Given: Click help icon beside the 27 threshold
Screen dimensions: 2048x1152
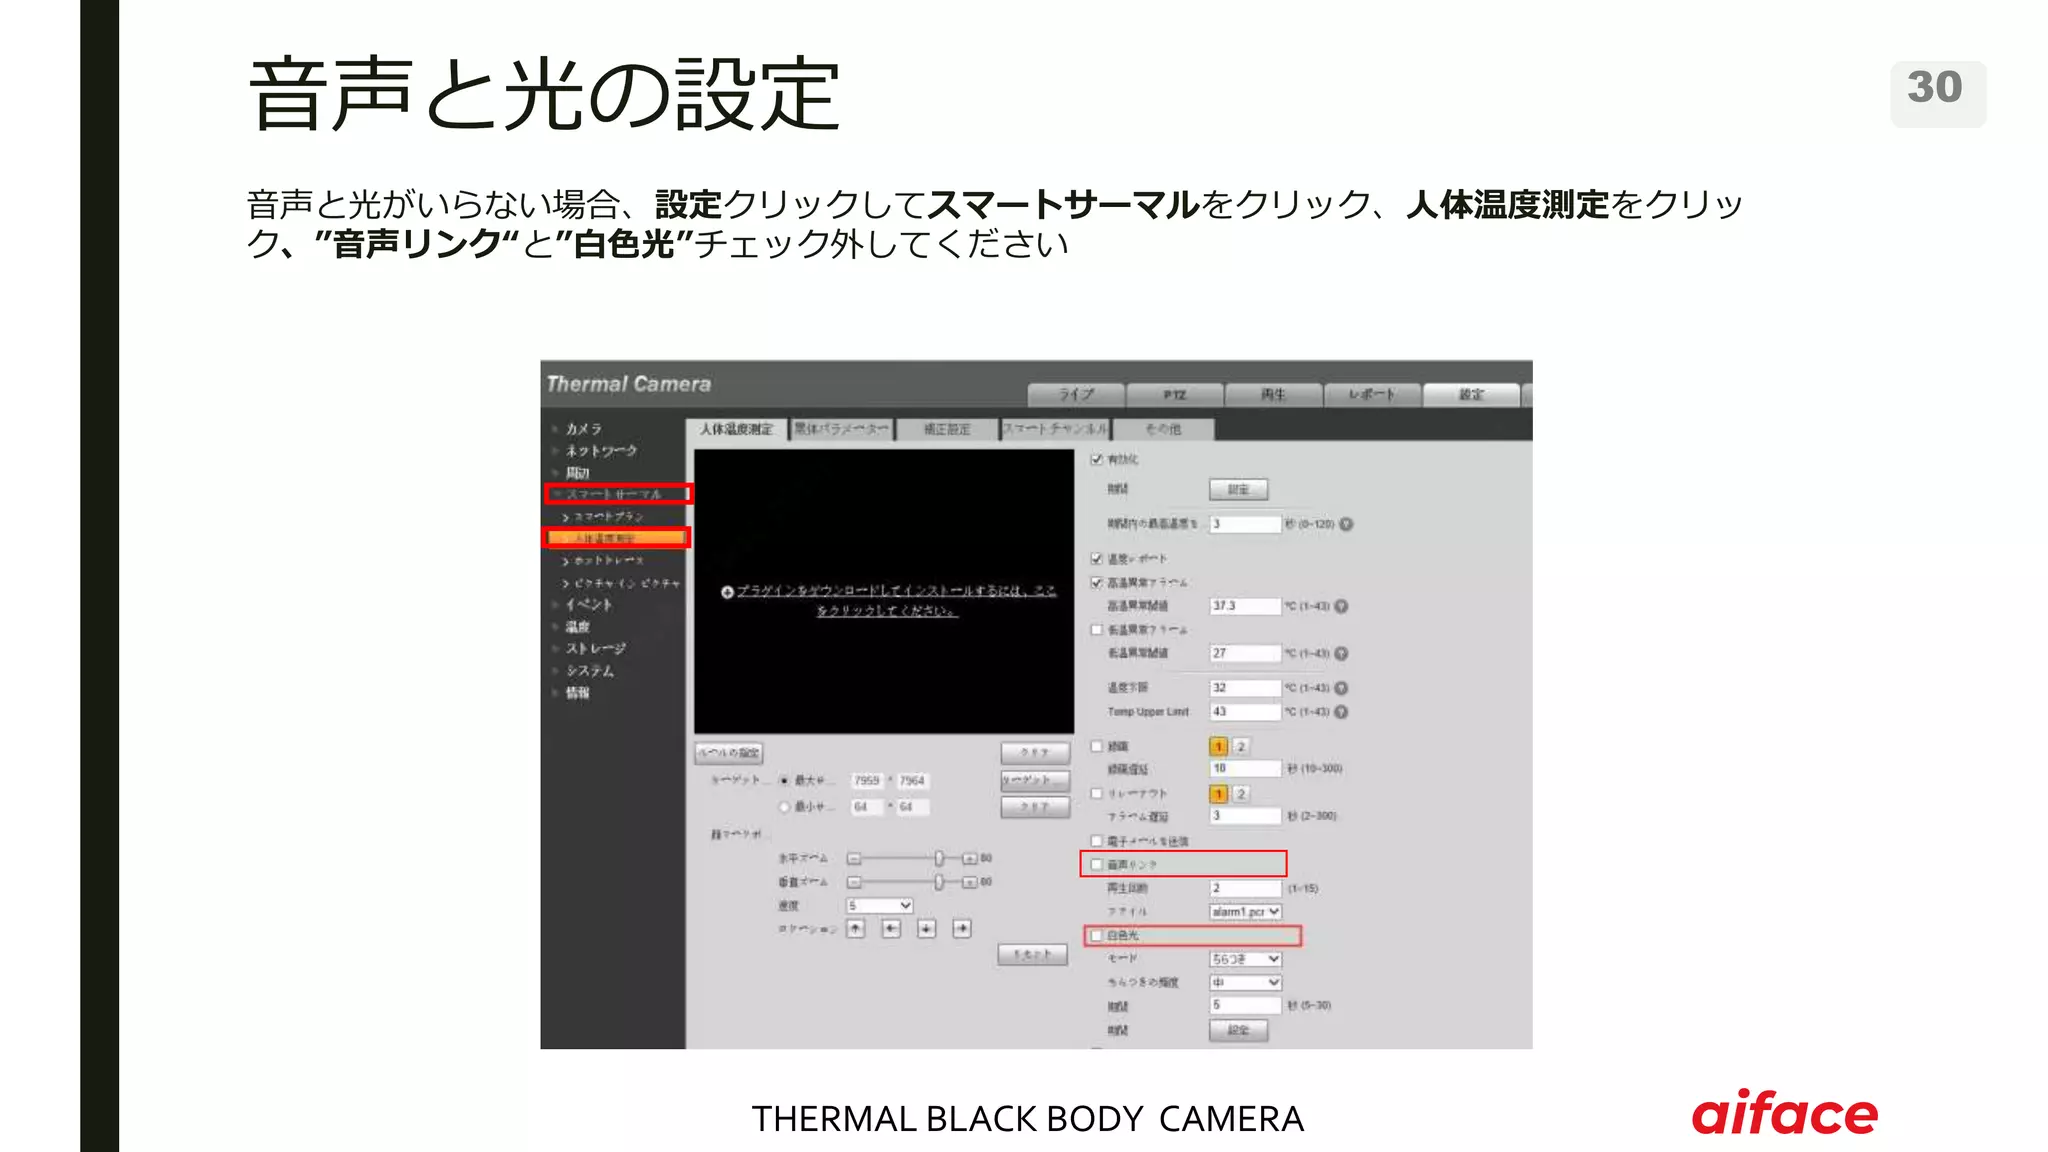Looking at the screenshot, I should click(x=1341, y=653).
